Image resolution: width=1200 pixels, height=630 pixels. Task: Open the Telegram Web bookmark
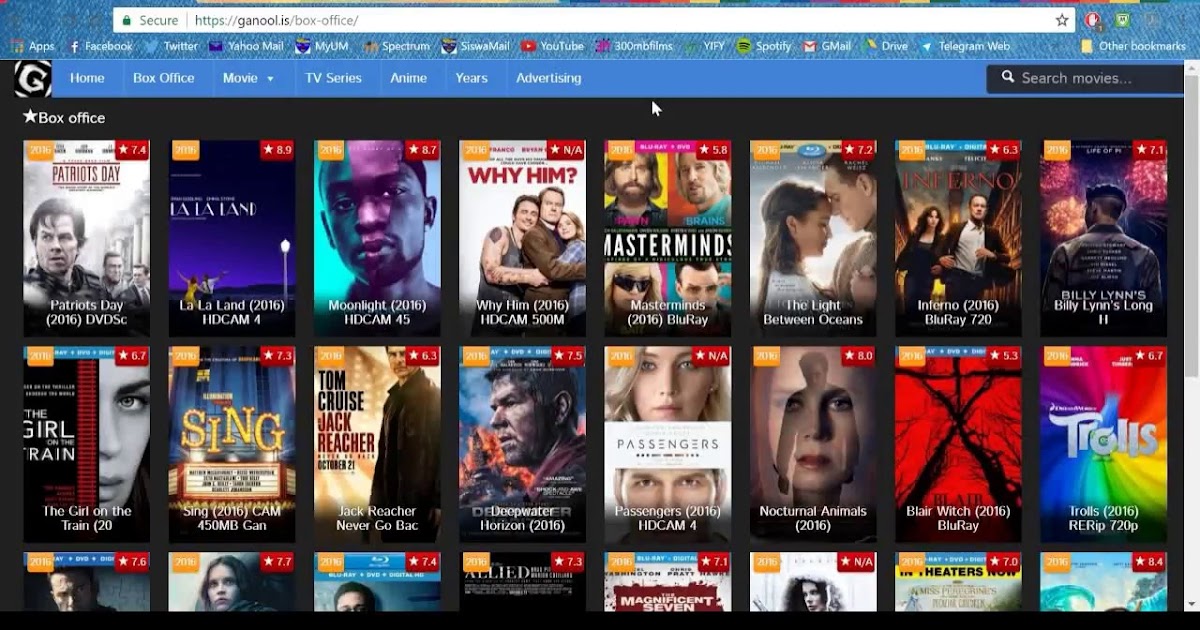pyautogui.click(x=965, y=46)
